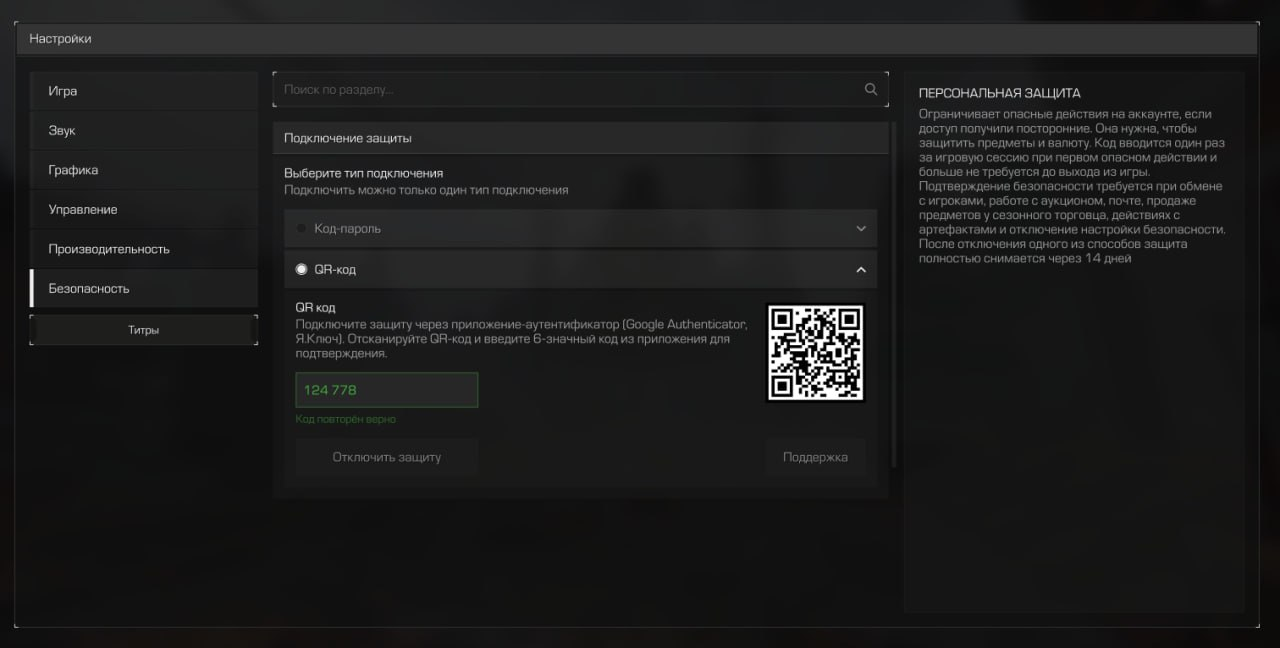Open Поддержка support button

[815, 457]
